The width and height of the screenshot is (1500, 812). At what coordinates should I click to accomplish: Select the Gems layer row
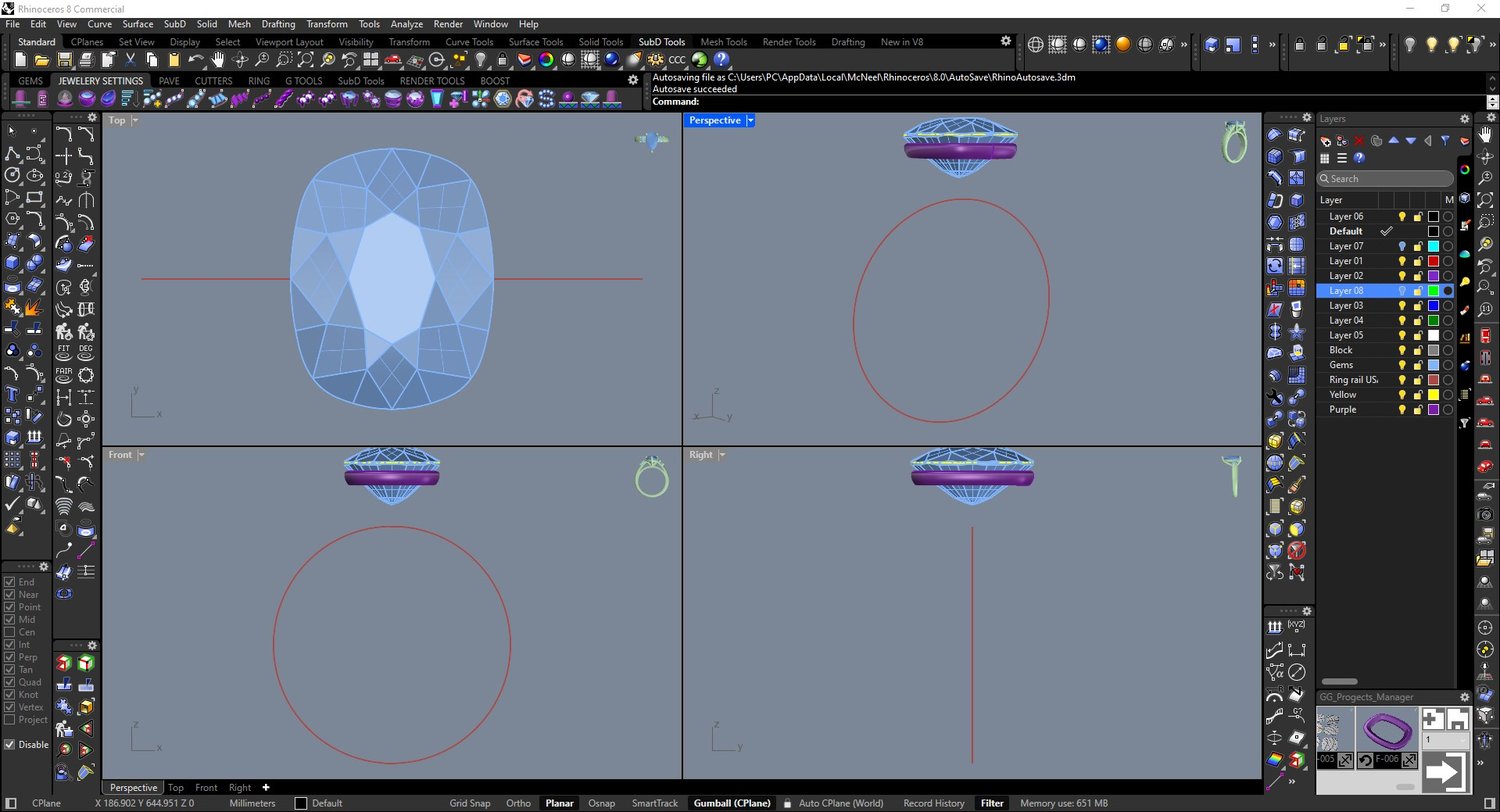[1385, 365]
